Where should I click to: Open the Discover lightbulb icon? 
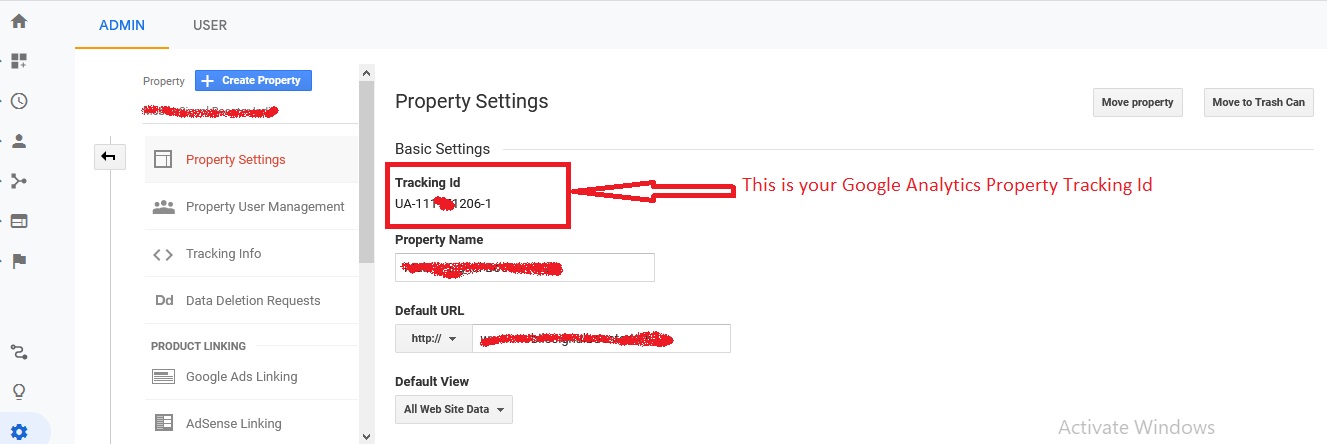tap(19, 391)
